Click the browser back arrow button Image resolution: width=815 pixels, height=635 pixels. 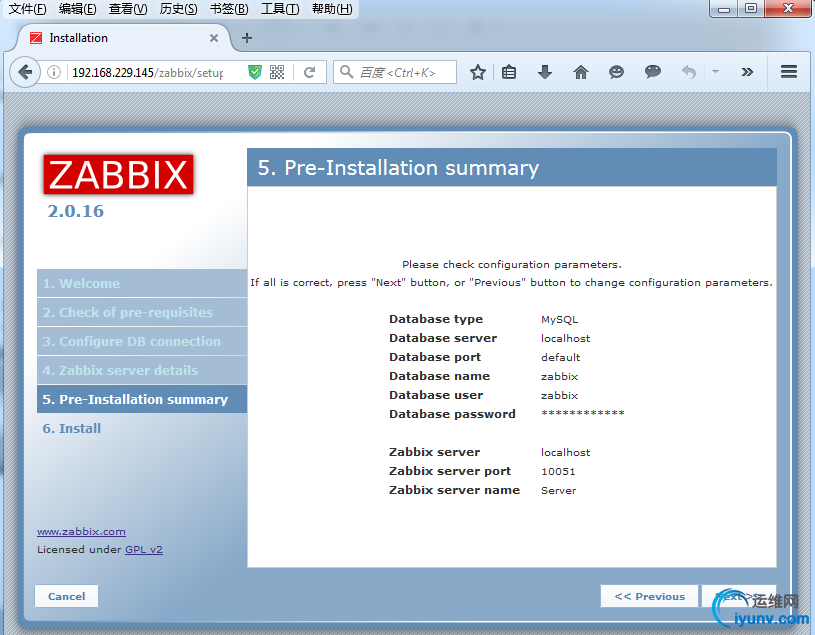24,72
